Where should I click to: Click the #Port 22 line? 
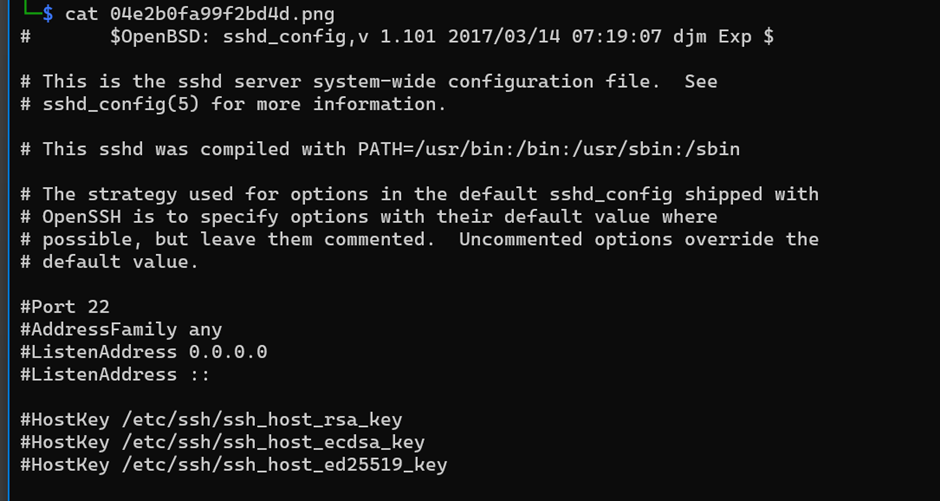click(x=65, y=307)
